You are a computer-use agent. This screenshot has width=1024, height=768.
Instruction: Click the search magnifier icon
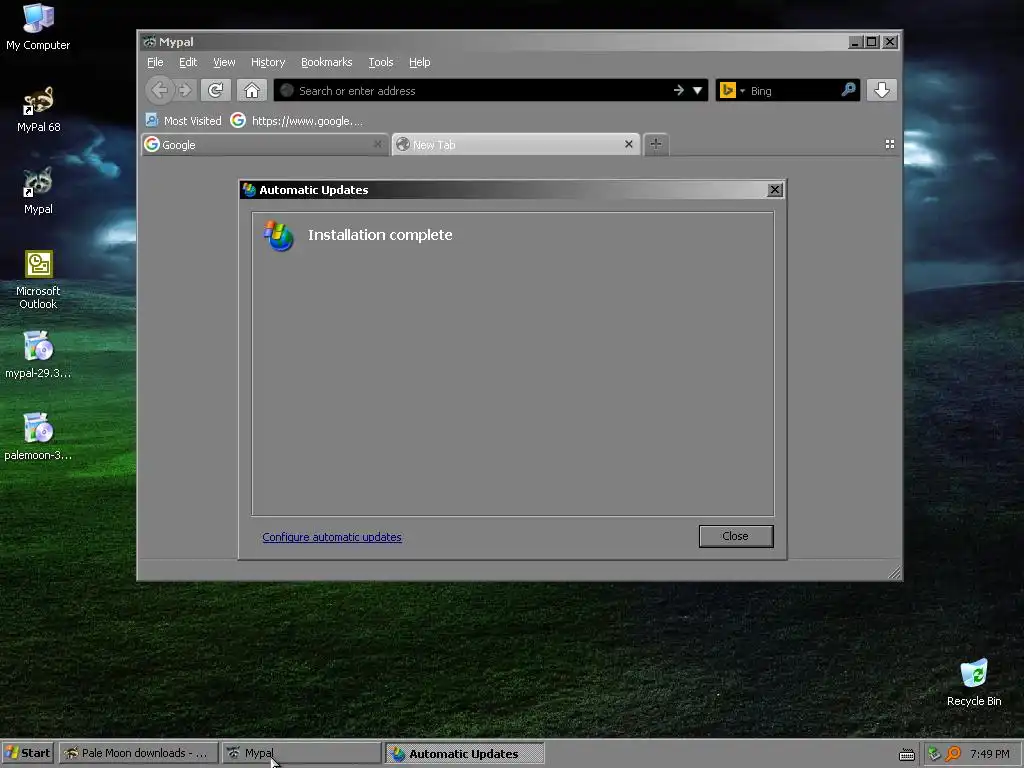click(x=848, y=89)
